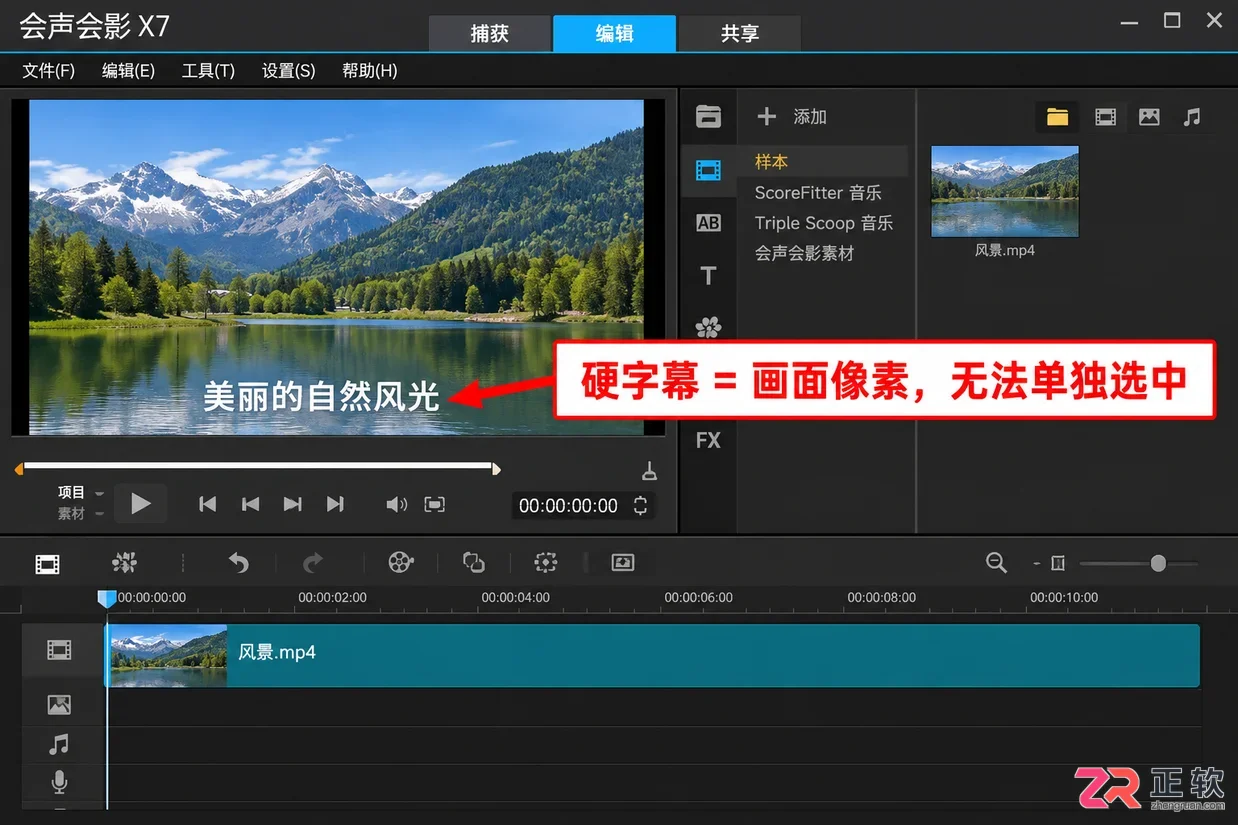Select the 样本 library folder
This screenshot has height=825, width=1238.
(x=824, y=161)
